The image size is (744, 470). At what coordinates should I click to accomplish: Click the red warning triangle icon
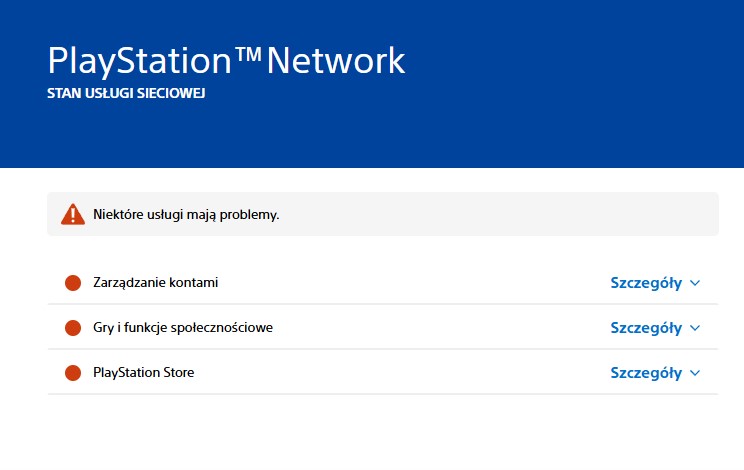coord(73,214)
